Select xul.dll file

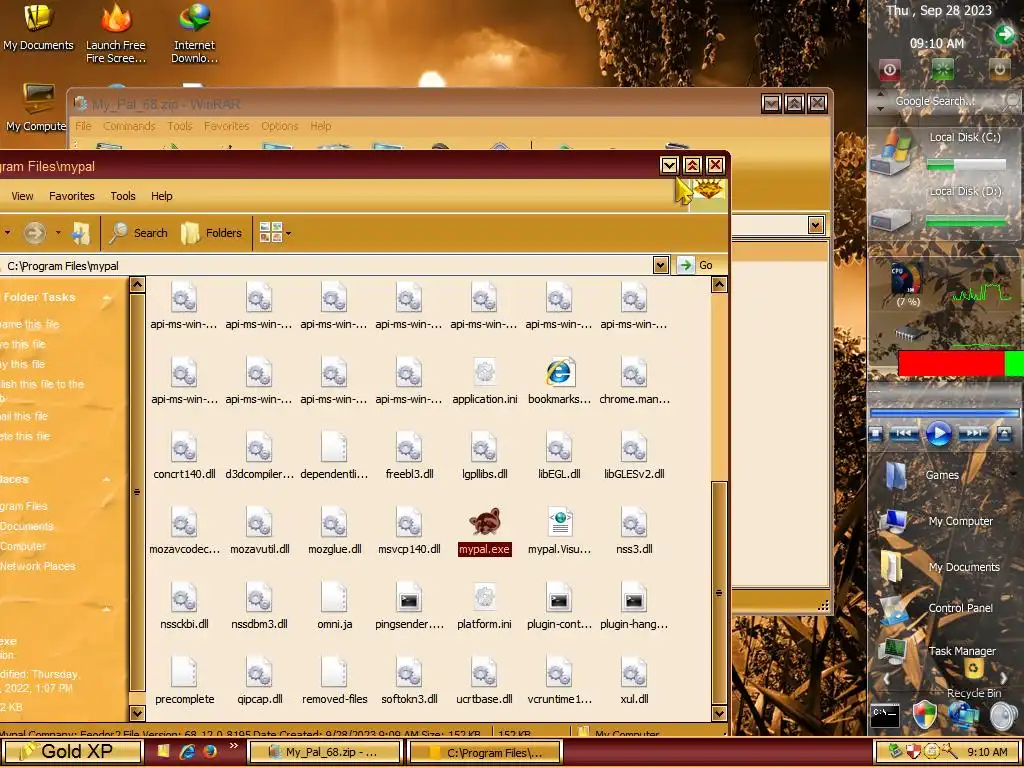(x=634, y=682)
